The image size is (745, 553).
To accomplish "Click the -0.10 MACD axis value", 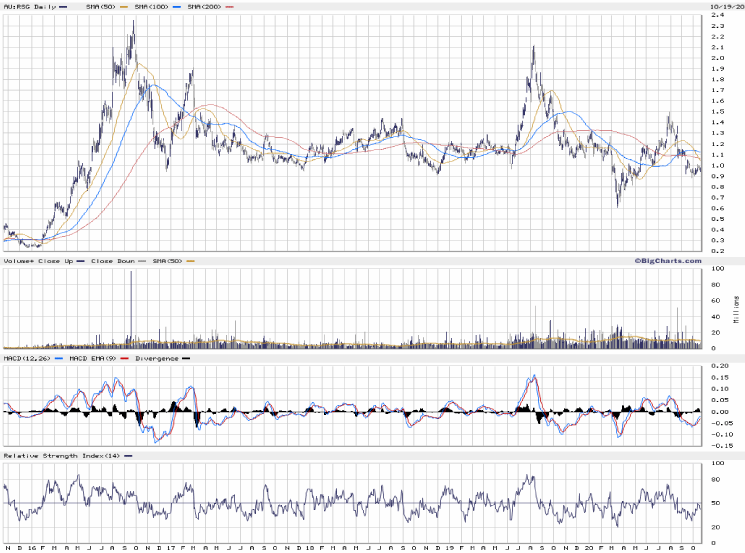I will point(720,434).
